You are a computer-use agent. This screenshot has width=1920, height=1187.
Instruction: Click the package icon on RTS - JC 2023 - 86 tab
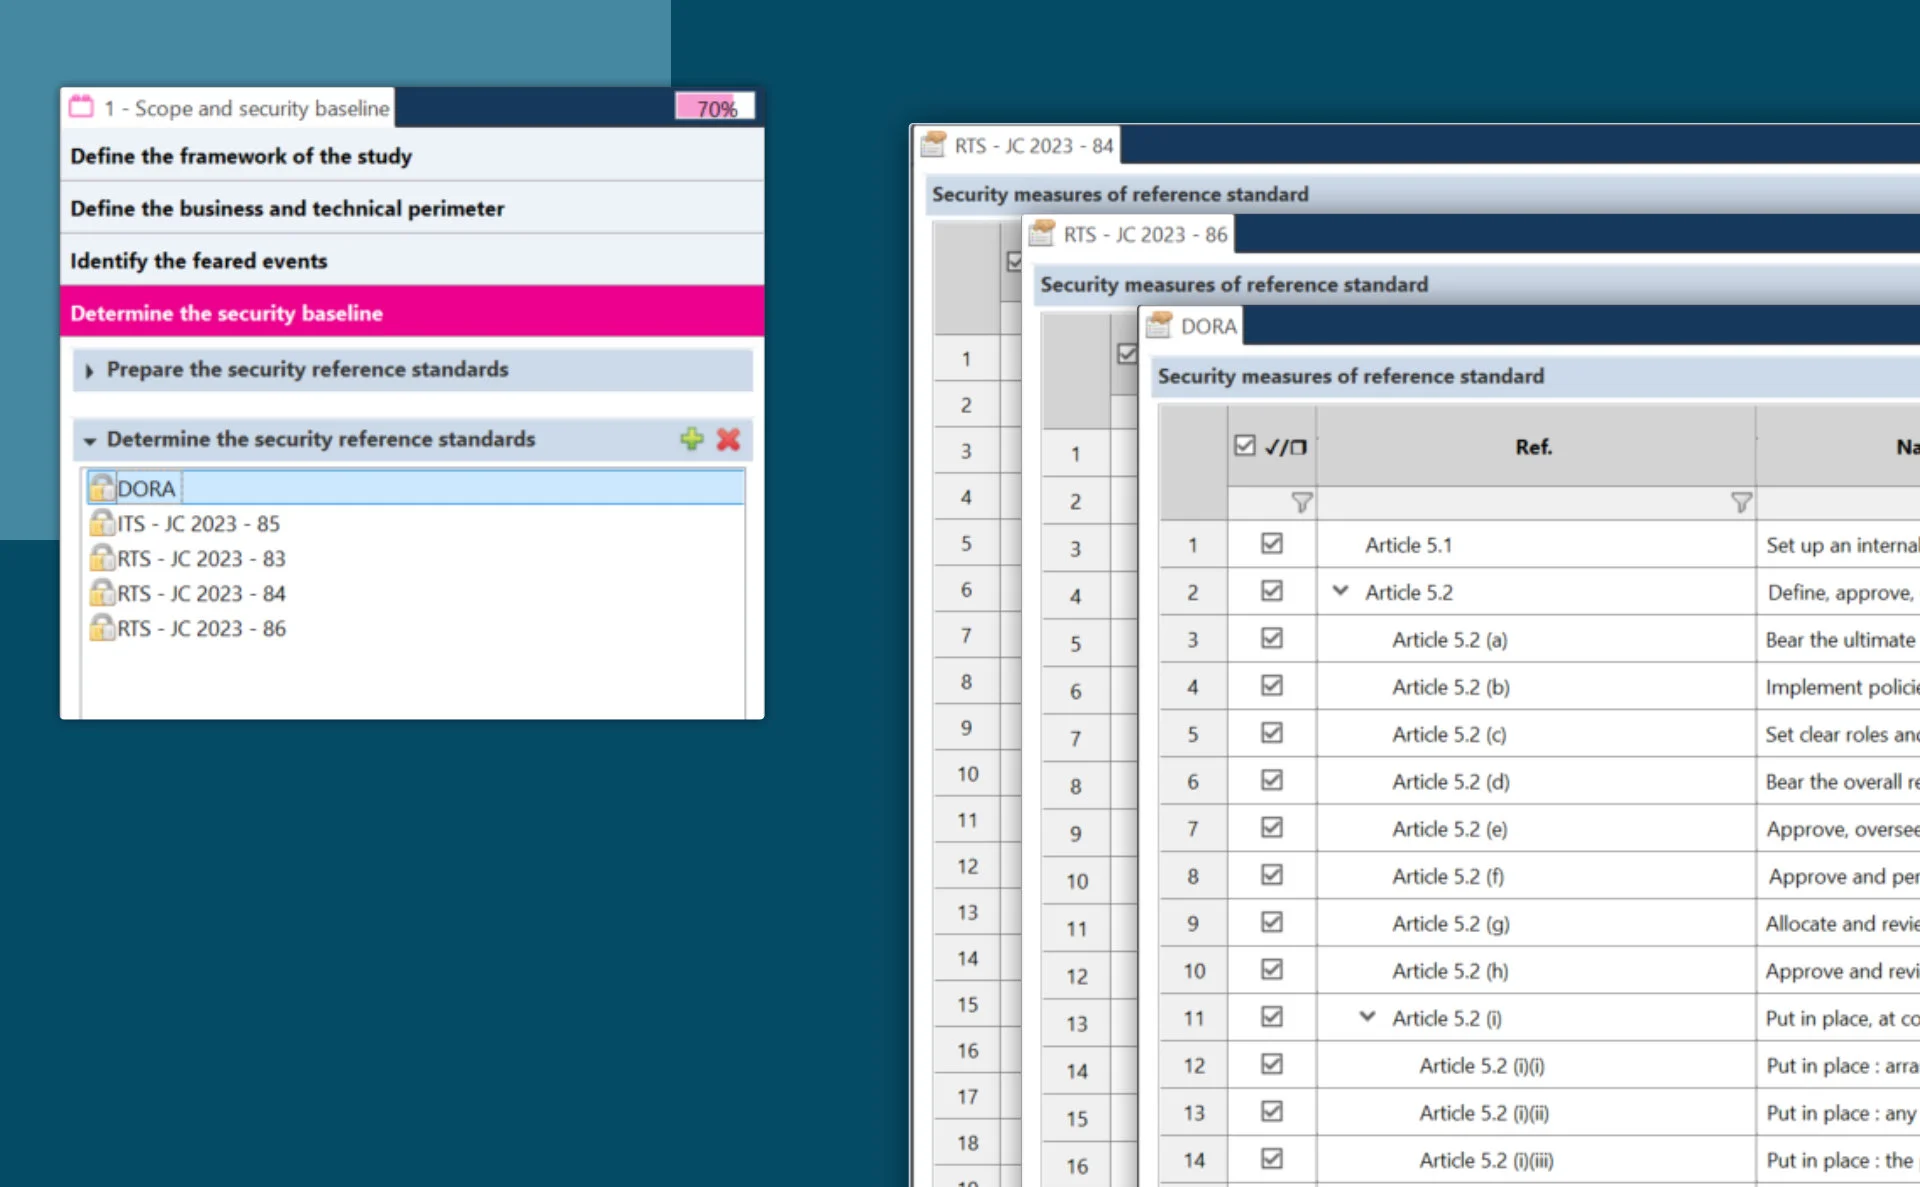pos(1042,233)
